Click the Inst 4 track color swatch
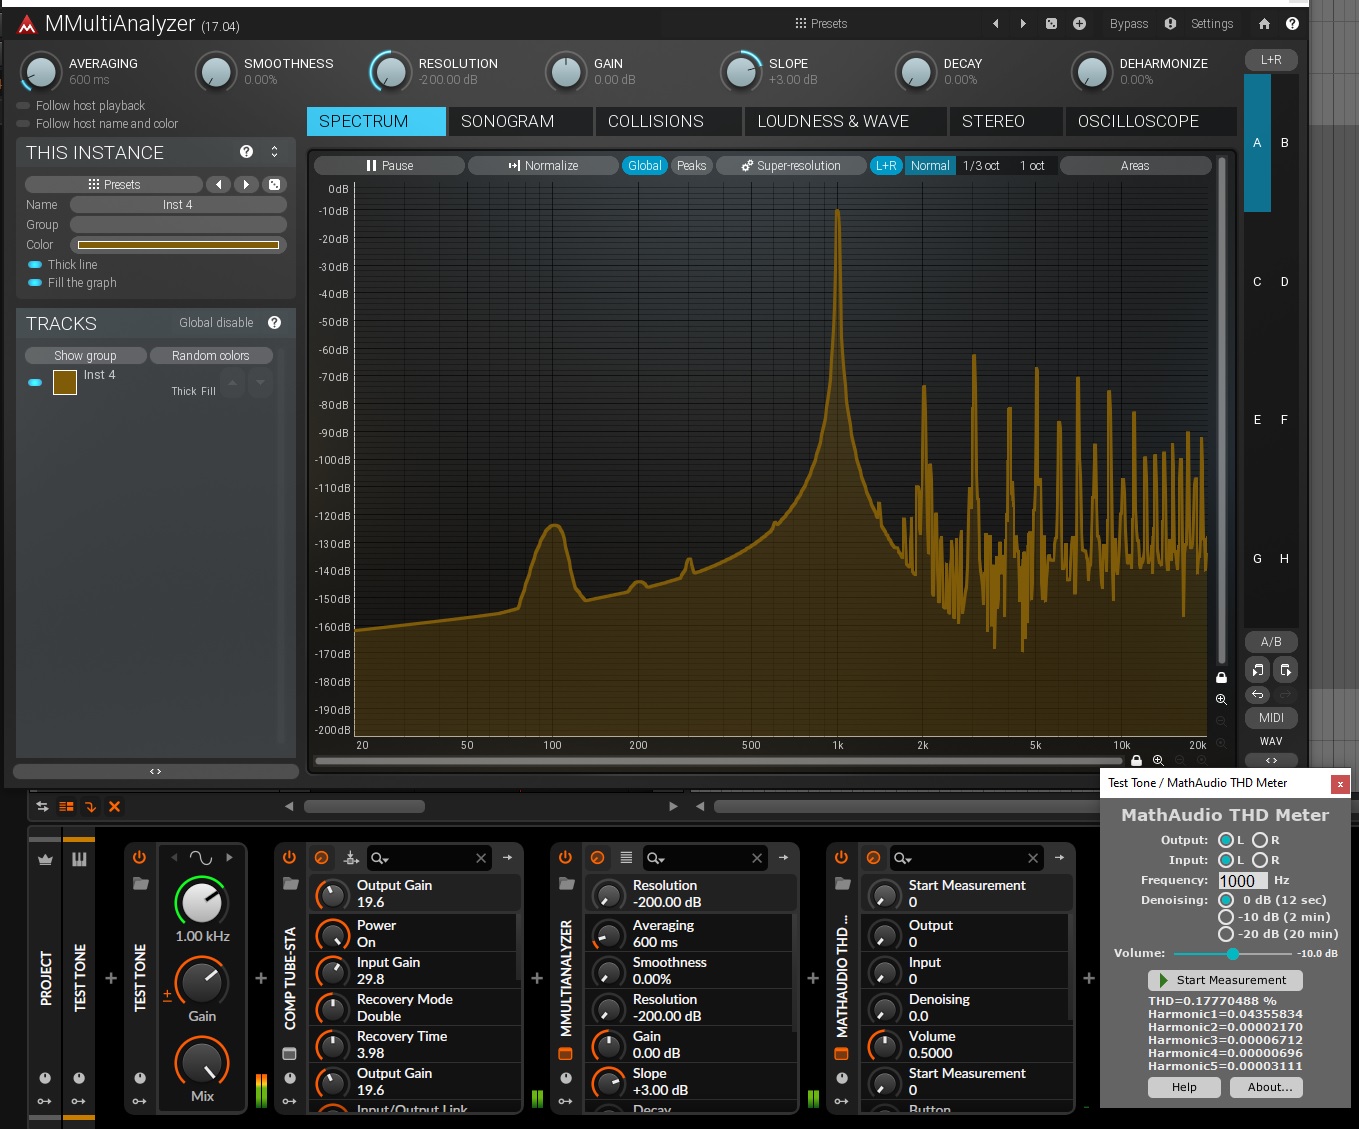This screenshot has width=1359, height=1129. pyautogui.click(x=65, y=382)
